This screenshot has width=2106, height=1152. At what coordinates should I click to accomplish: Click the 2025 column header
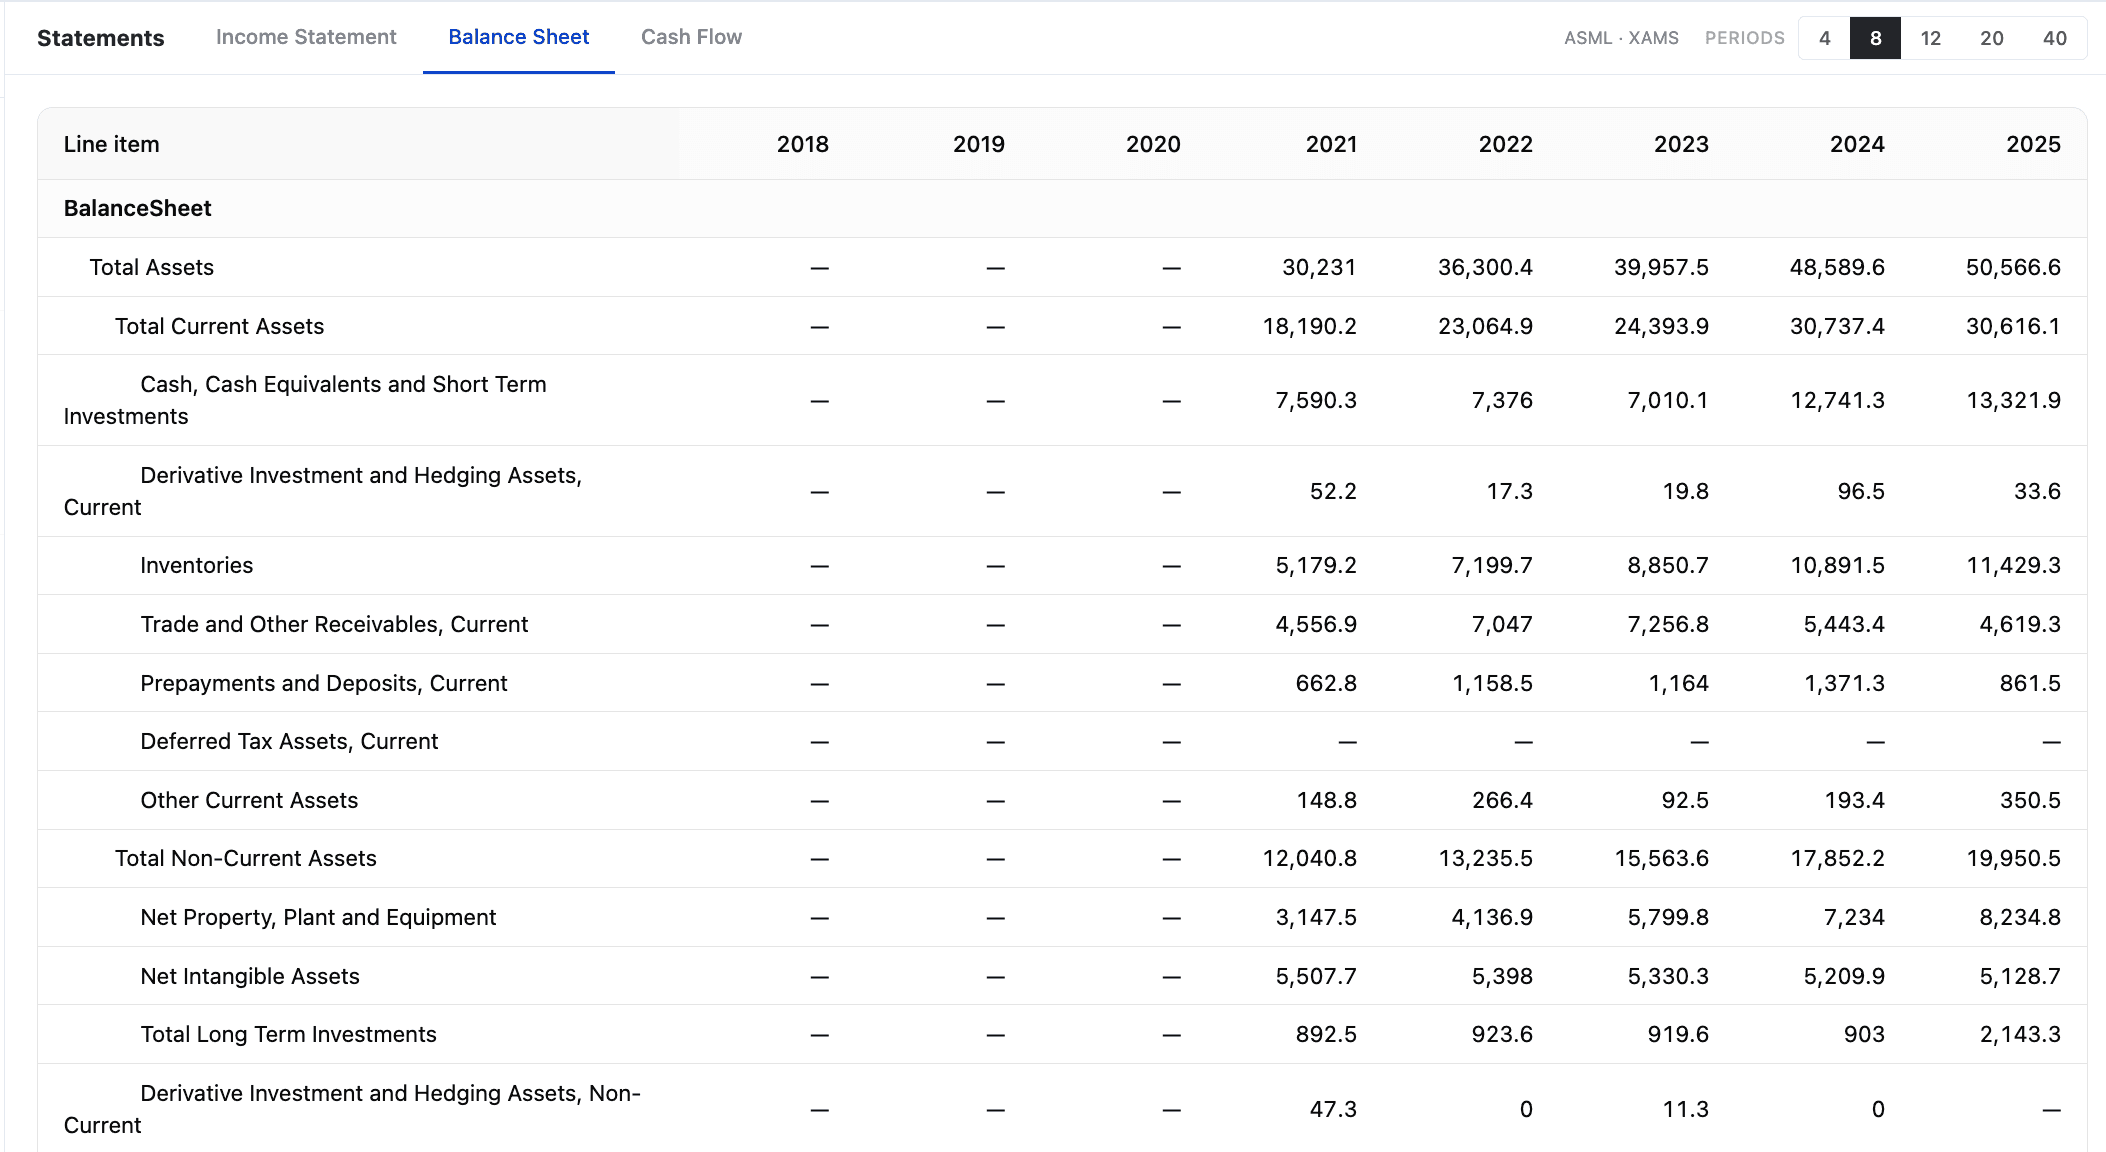click(2033, 144)
